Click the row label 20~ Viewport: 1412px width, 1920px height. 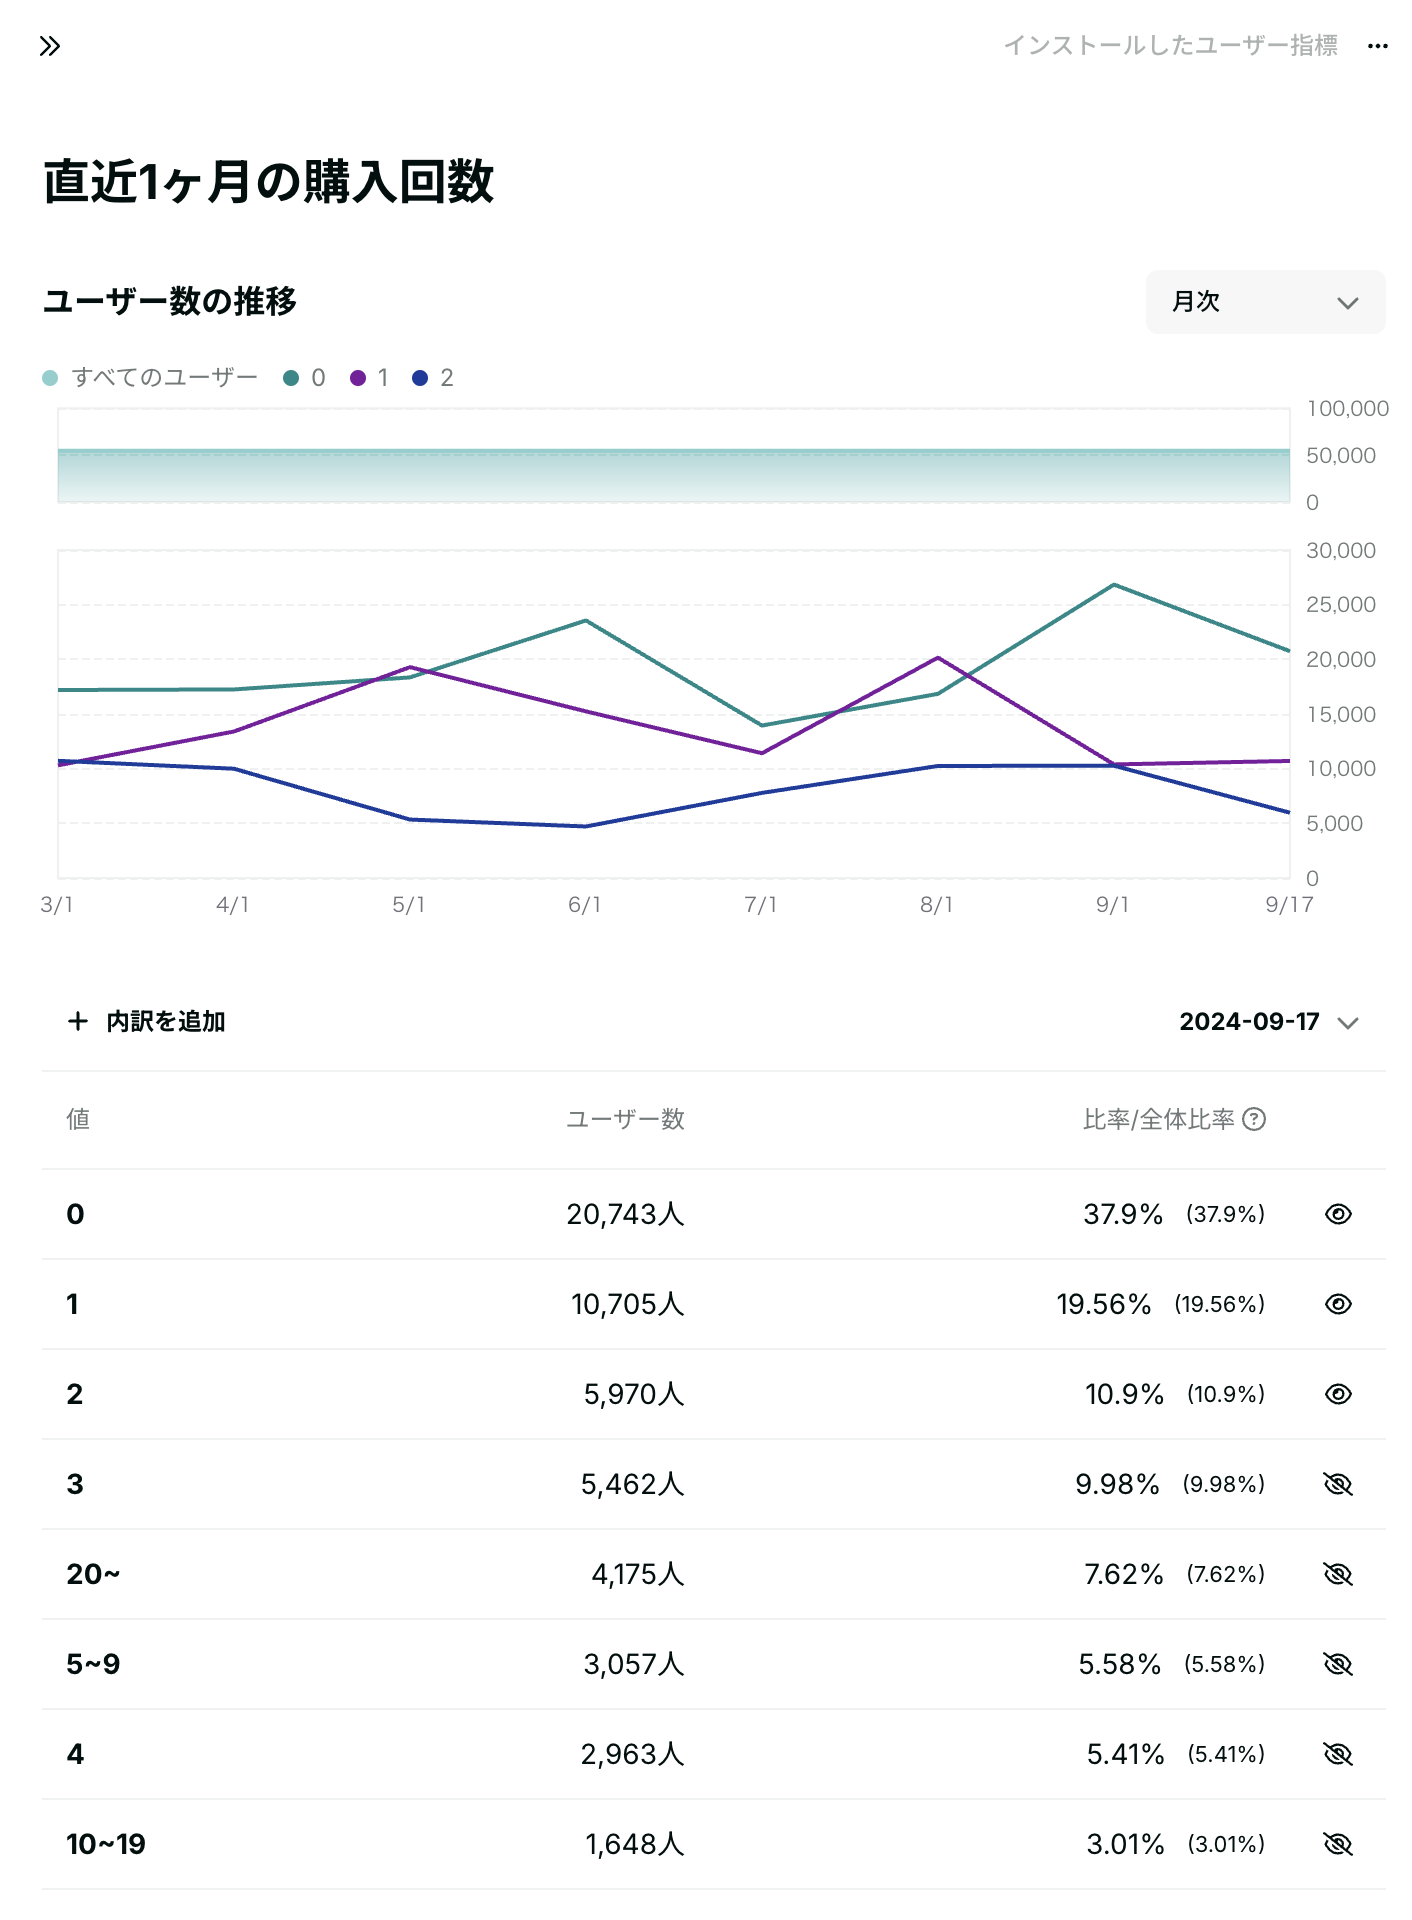tap(93, 1574)
